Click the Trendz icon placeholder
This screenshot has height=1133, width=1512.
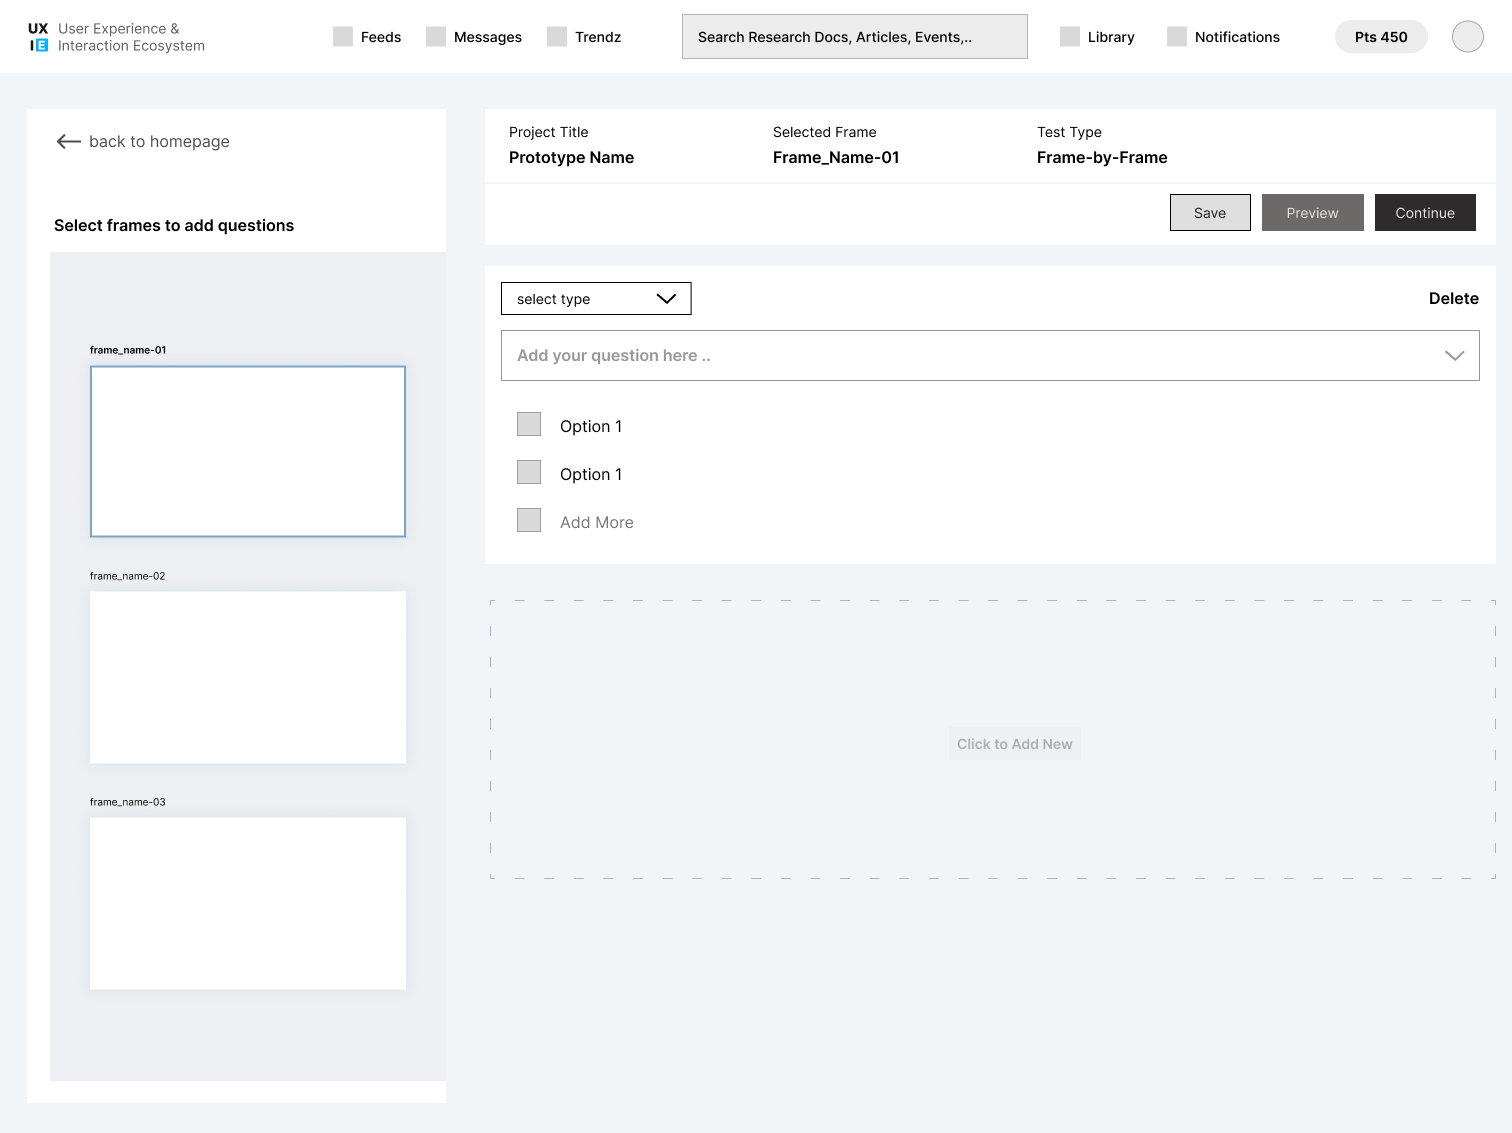557,37
